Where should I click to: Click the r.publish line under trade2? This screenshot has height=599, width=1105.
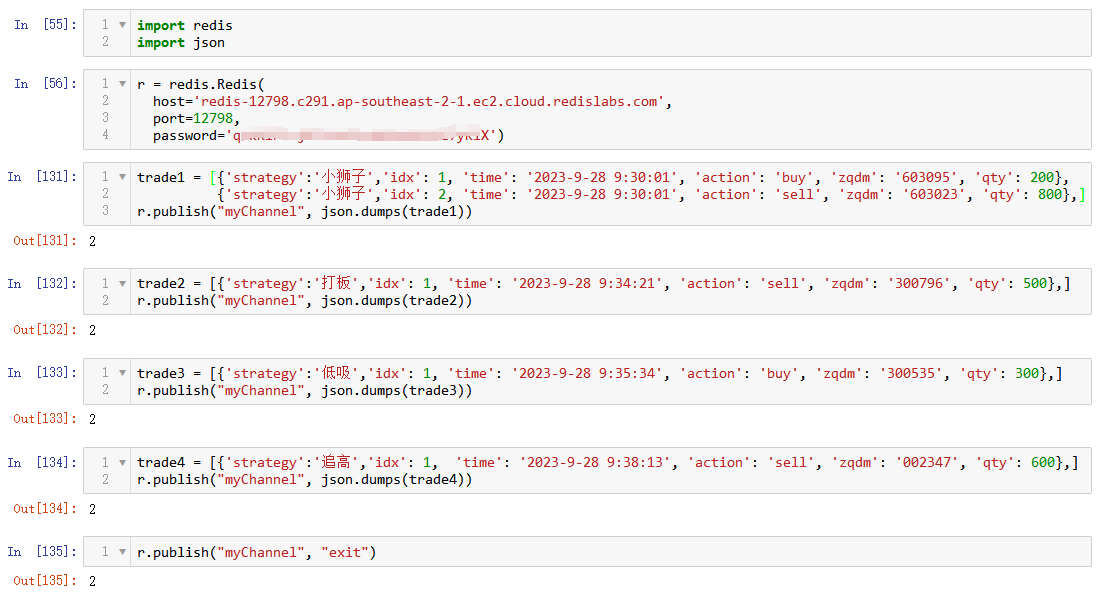click(x=304, y=300)
